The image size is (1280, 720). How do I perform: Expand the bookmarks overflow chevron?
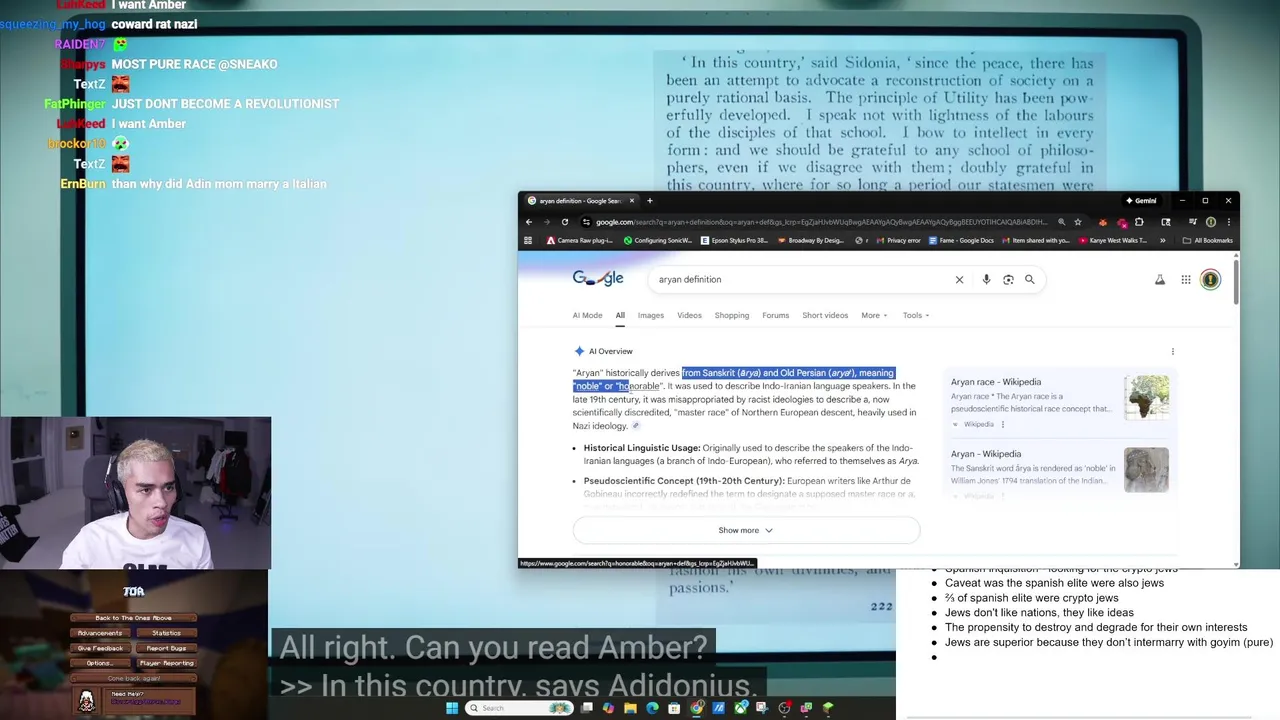tap(1163, 240)
